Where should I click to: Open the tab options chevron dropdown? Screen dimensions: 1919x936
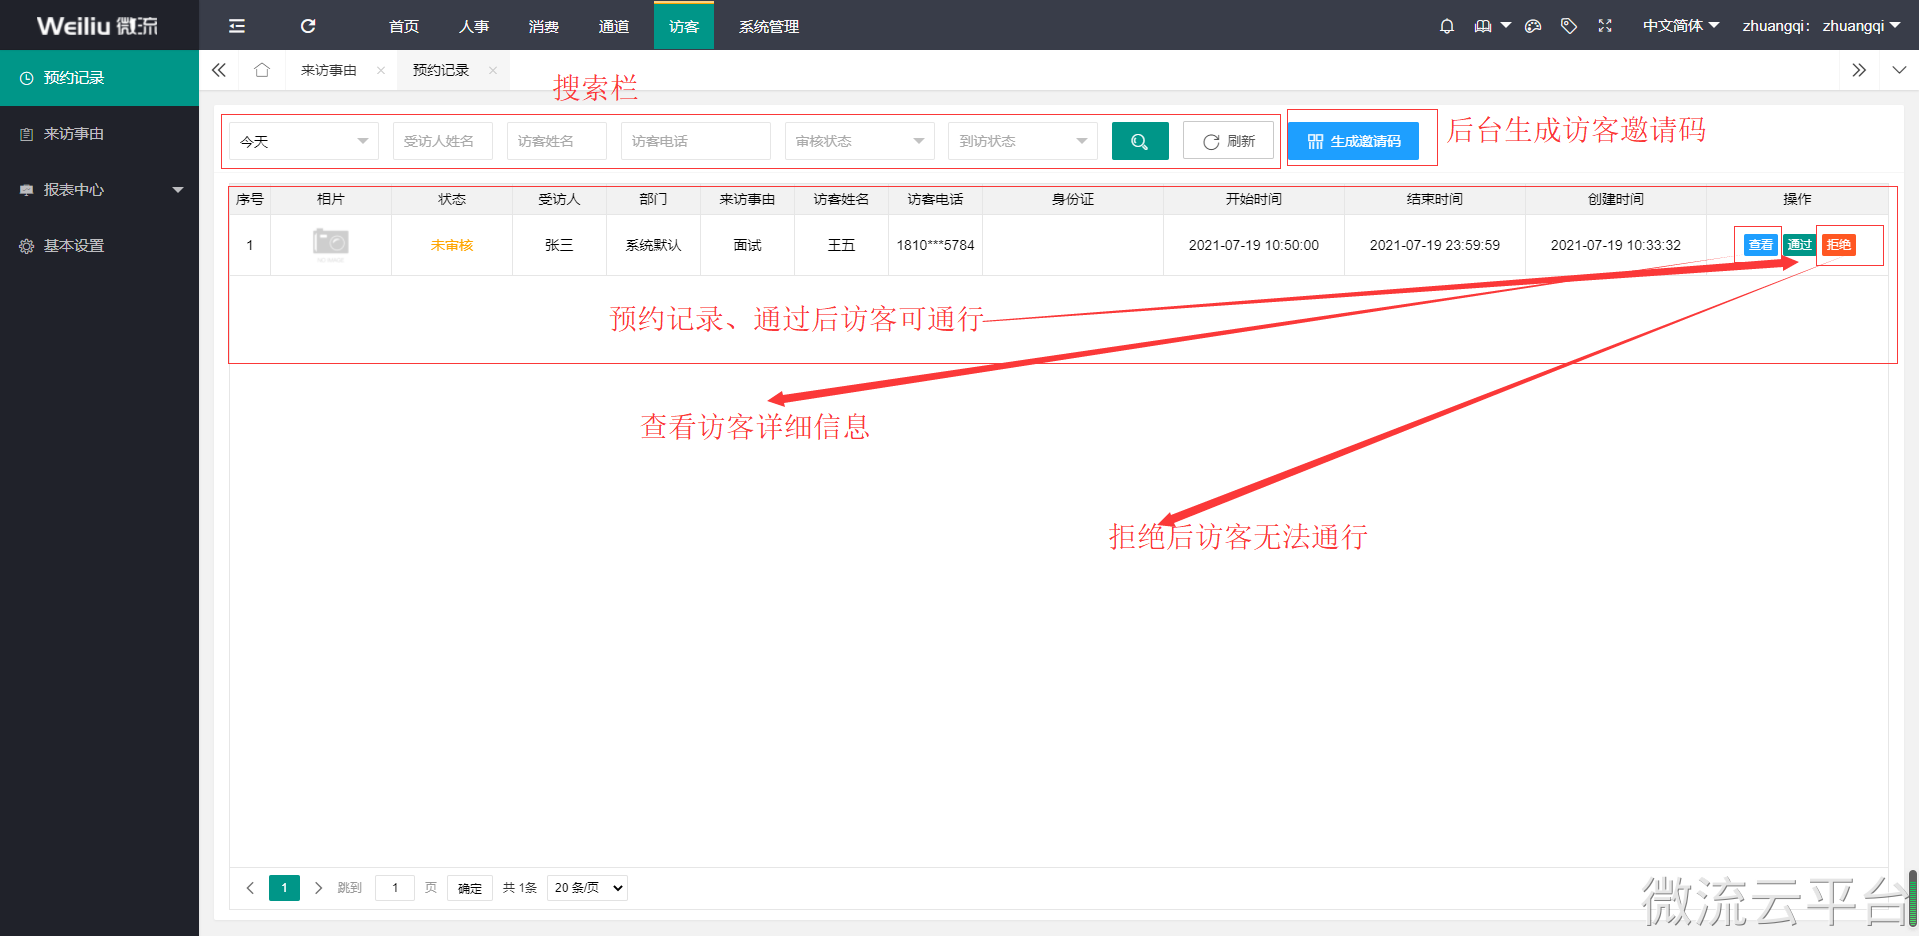point(1899,70)
